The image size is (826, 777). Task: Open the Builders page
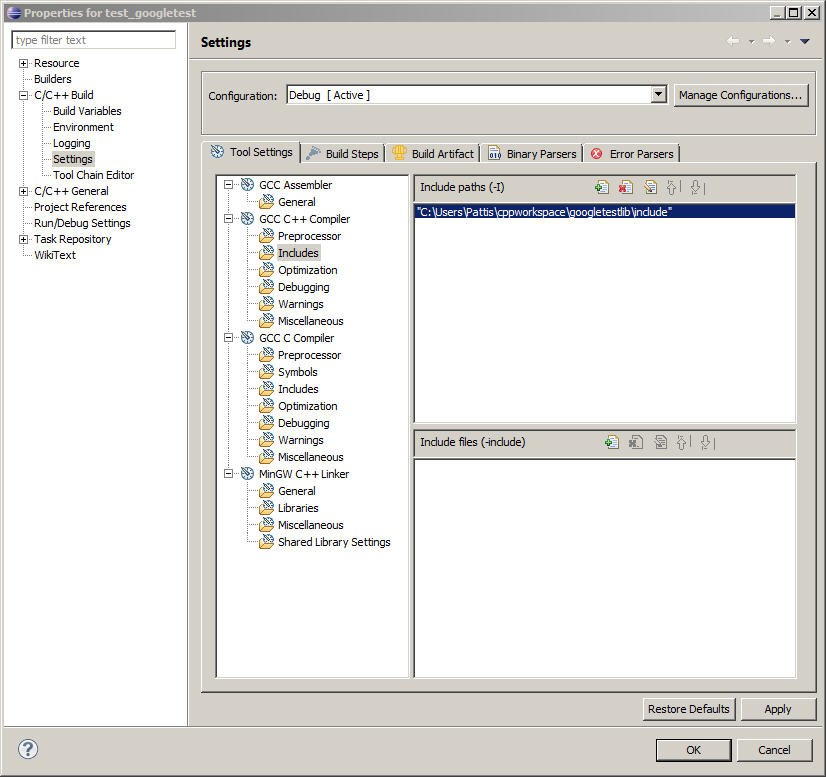tap(53, 79)
